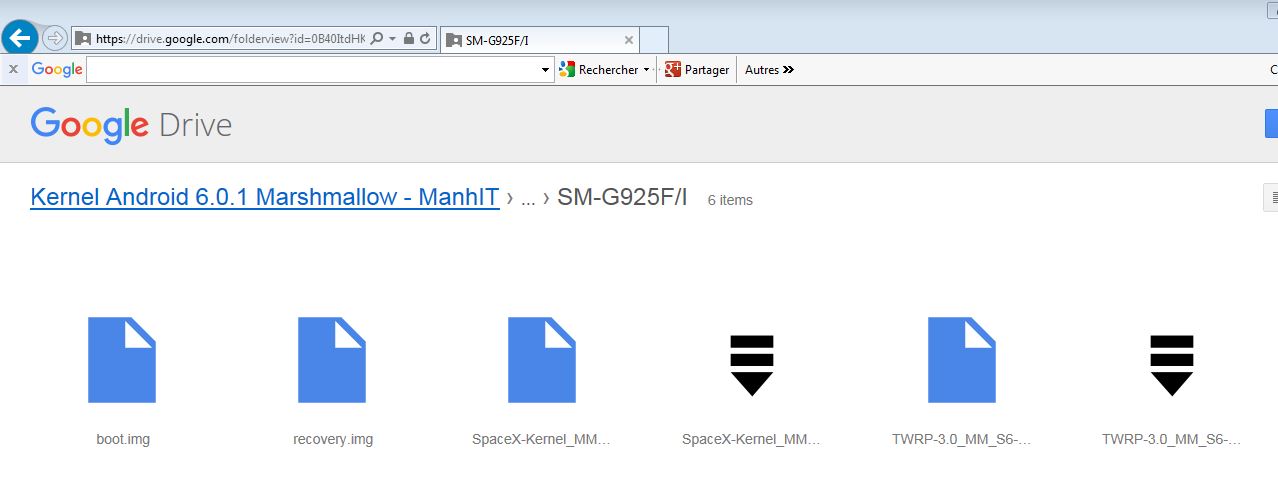Open the Kernel Android 6.0.1 Marshmallow breadcrumb link

(x=265, y=197)
